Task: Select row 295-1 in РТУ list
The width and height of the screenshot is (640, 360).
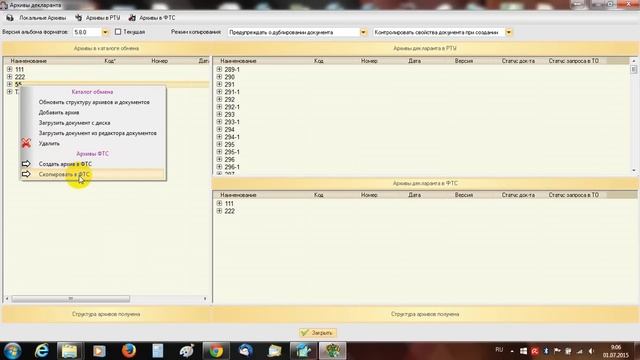Action: point(232,152)
